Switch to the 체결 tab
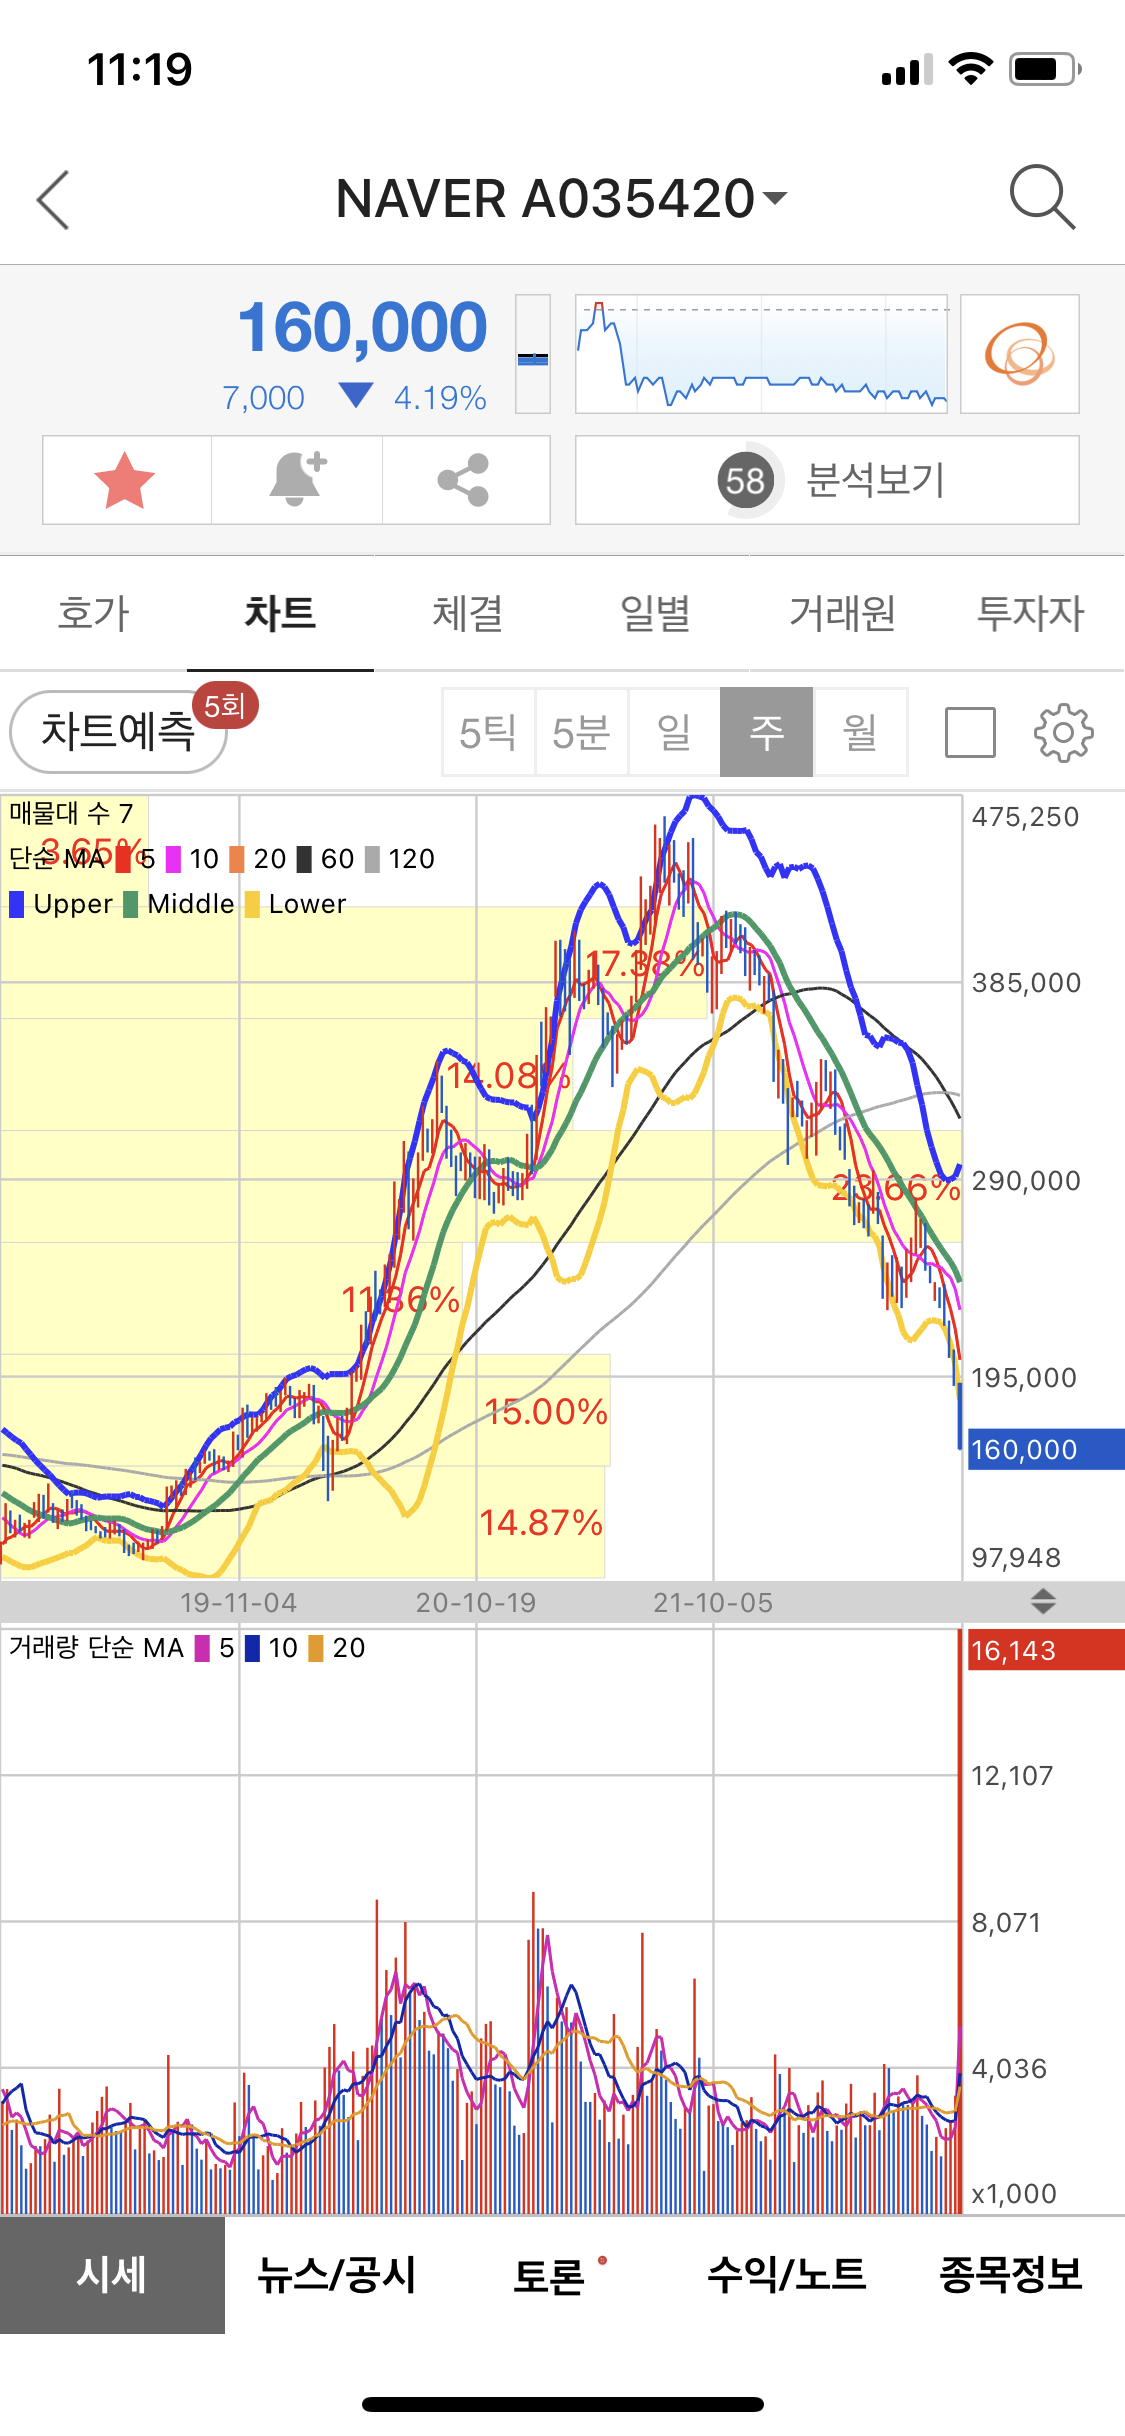1125x2436 pixels. (467, 613)
